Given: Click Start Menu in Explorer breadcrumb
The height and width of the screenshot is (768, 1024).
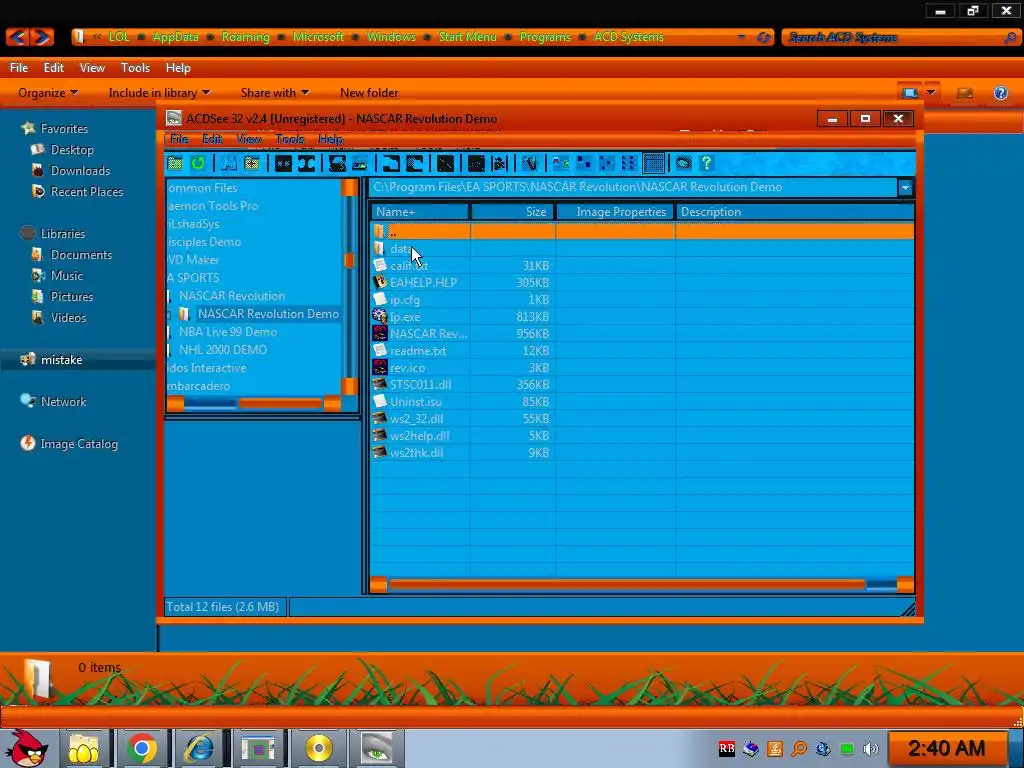Looking at the screenshot, I should click(x=468, y=37).
